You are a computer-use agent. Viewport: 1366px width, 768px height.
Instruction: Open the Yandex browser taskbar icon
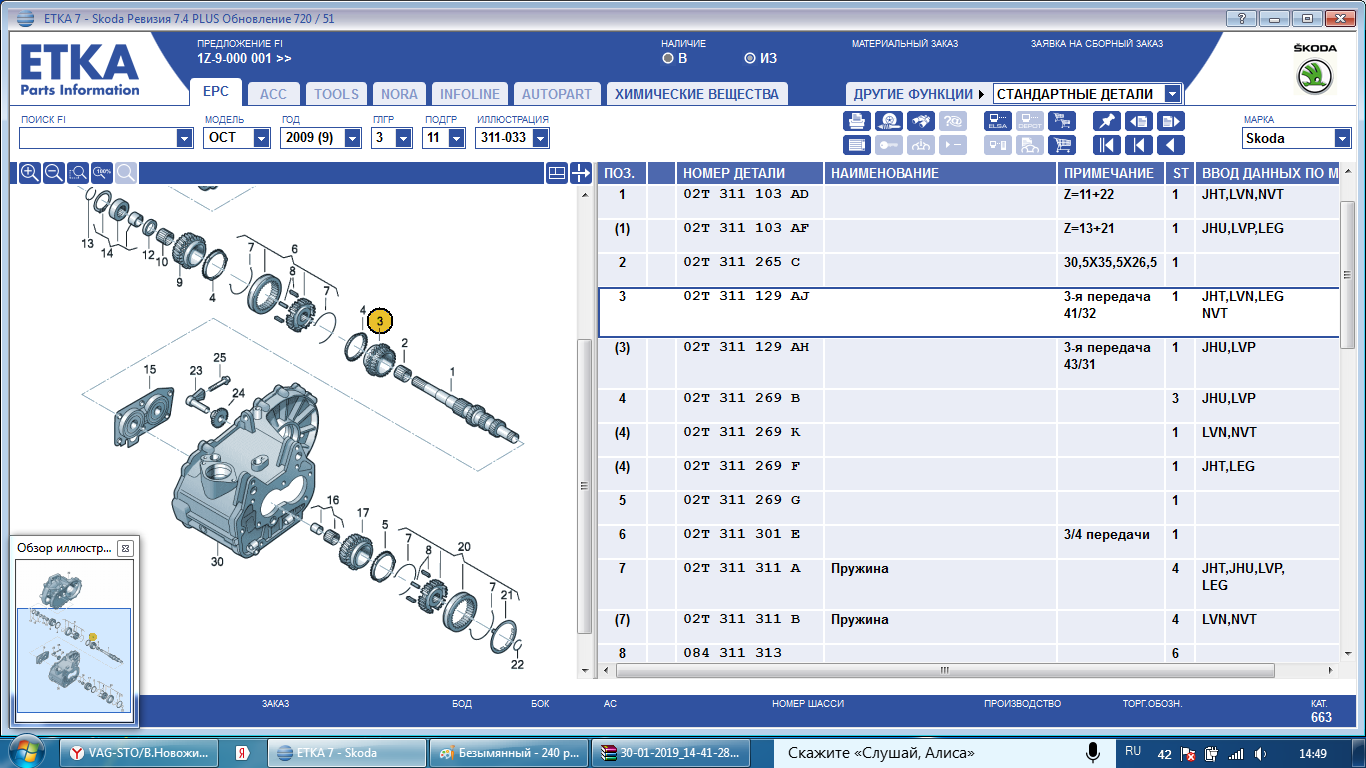coord(241,753)
